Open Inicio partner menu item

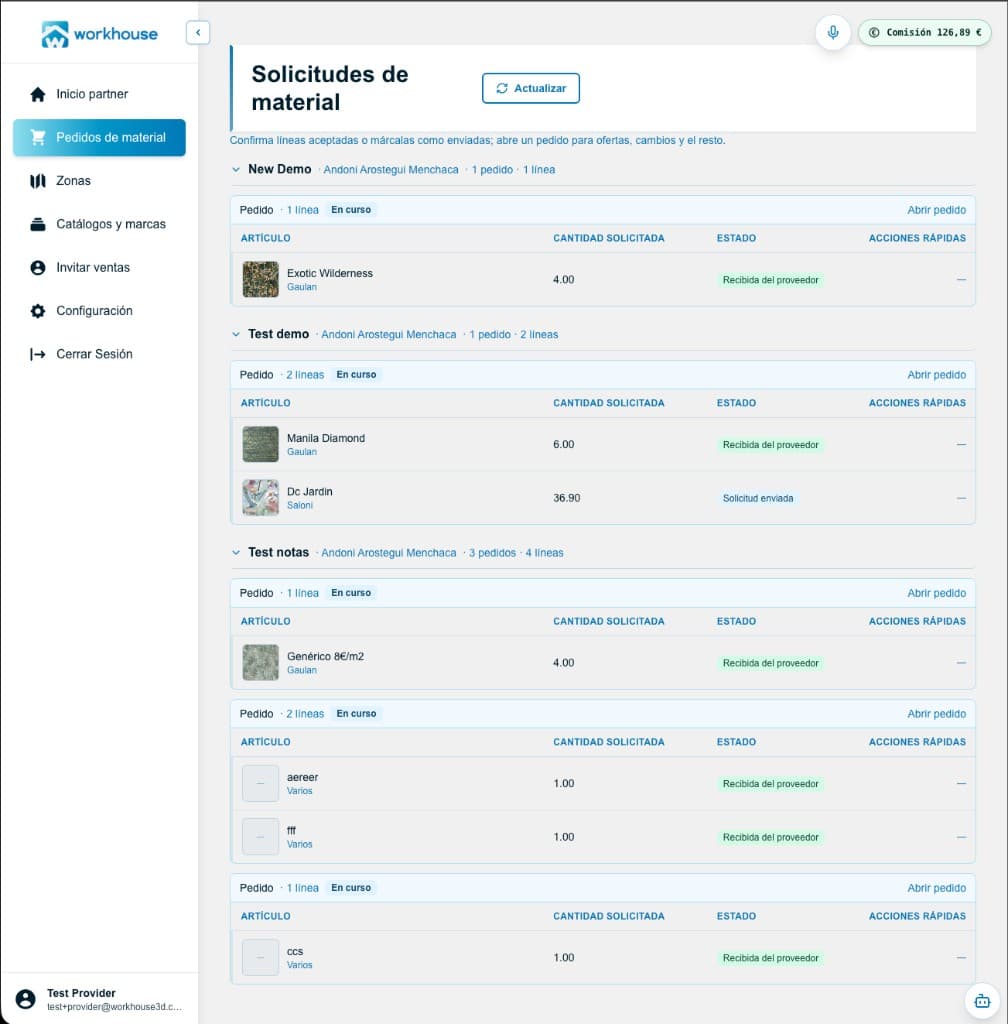point(99,94)
